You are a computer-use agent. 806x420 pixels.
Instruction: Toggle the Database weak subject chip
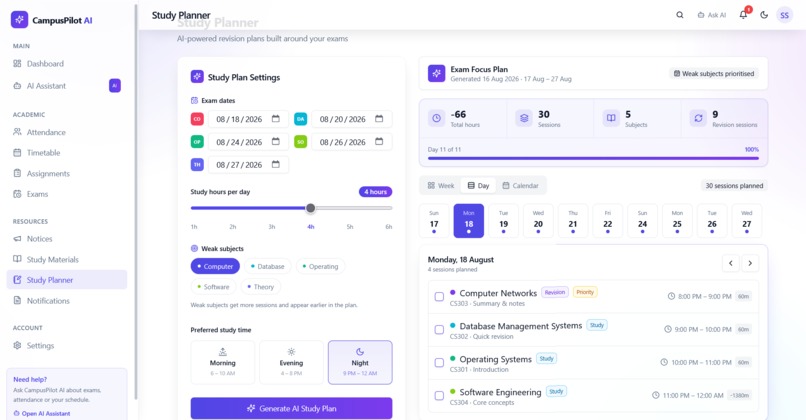click(267, 266)
